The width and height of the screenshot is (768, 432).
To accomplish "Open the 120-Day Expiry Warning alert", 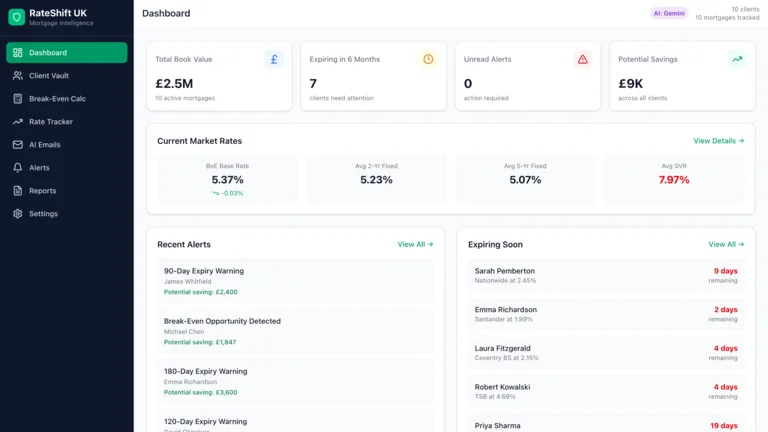I will pos(295,421).
